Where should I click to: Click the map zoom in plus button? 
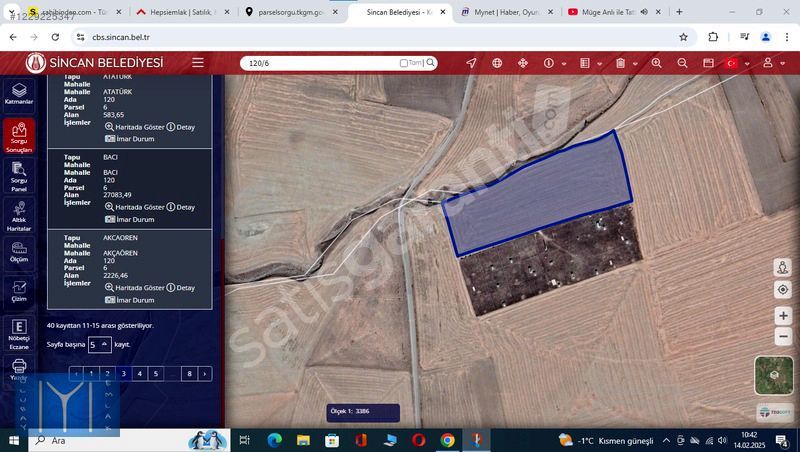[783, 316]
